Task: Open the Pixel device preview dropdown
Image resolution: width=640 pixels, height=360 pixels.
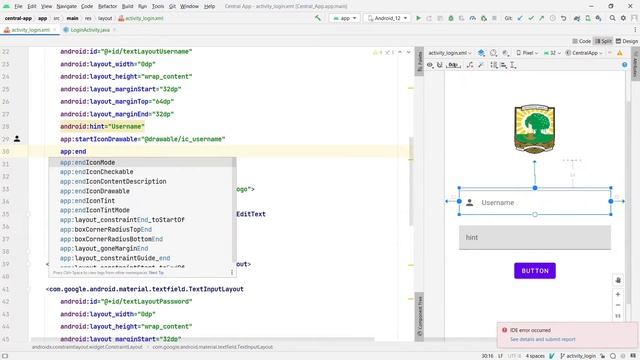Action: pos(527,53)
